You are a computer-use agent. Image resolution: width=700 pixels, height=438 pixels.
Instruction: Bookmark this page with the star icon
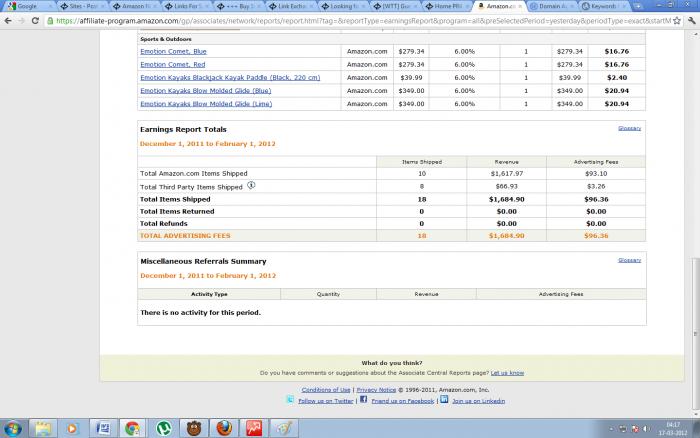[677, 21]
